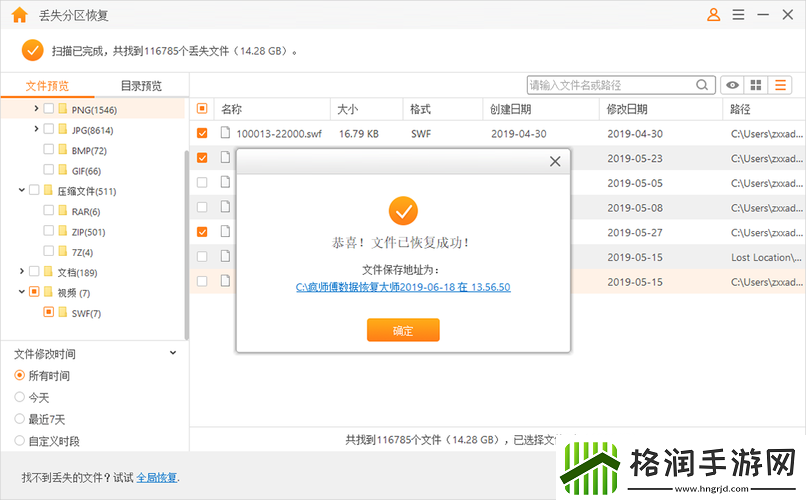Screen dimensions: 806x500
Task: Check the PNG(1546) checkbox
Action: click(48, 108)
